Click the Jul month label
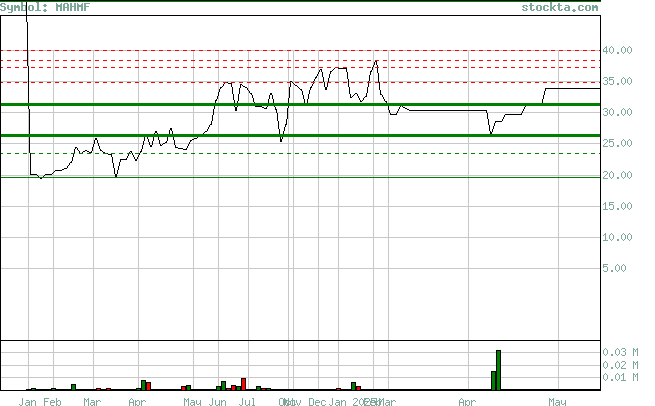 (247, 402)
